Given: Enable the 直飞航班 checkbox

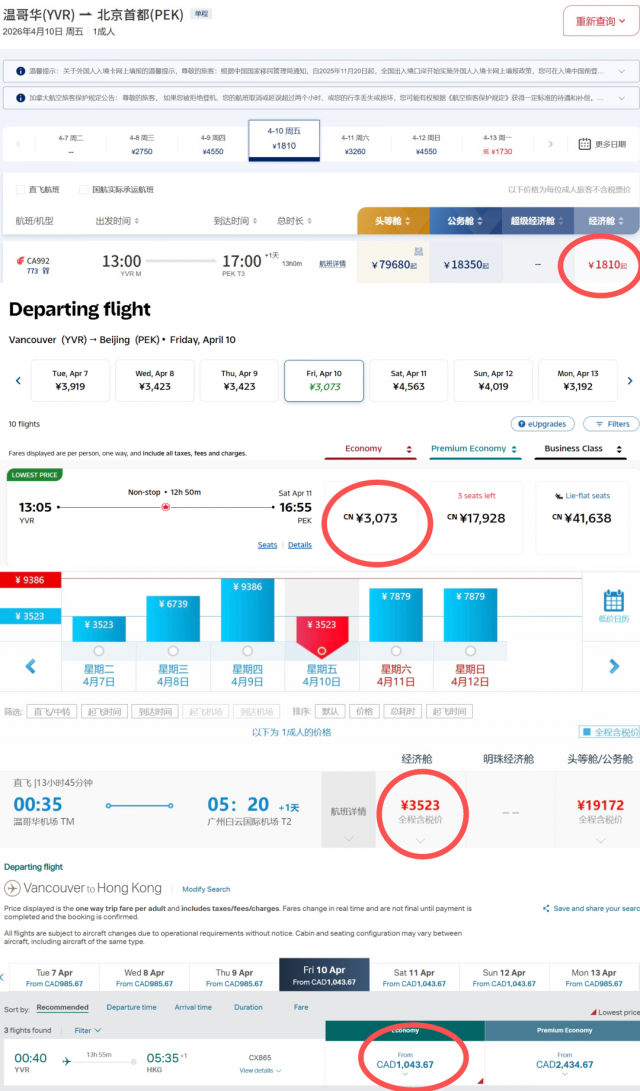Looking at the screenshot, I should tap(20, 190).
